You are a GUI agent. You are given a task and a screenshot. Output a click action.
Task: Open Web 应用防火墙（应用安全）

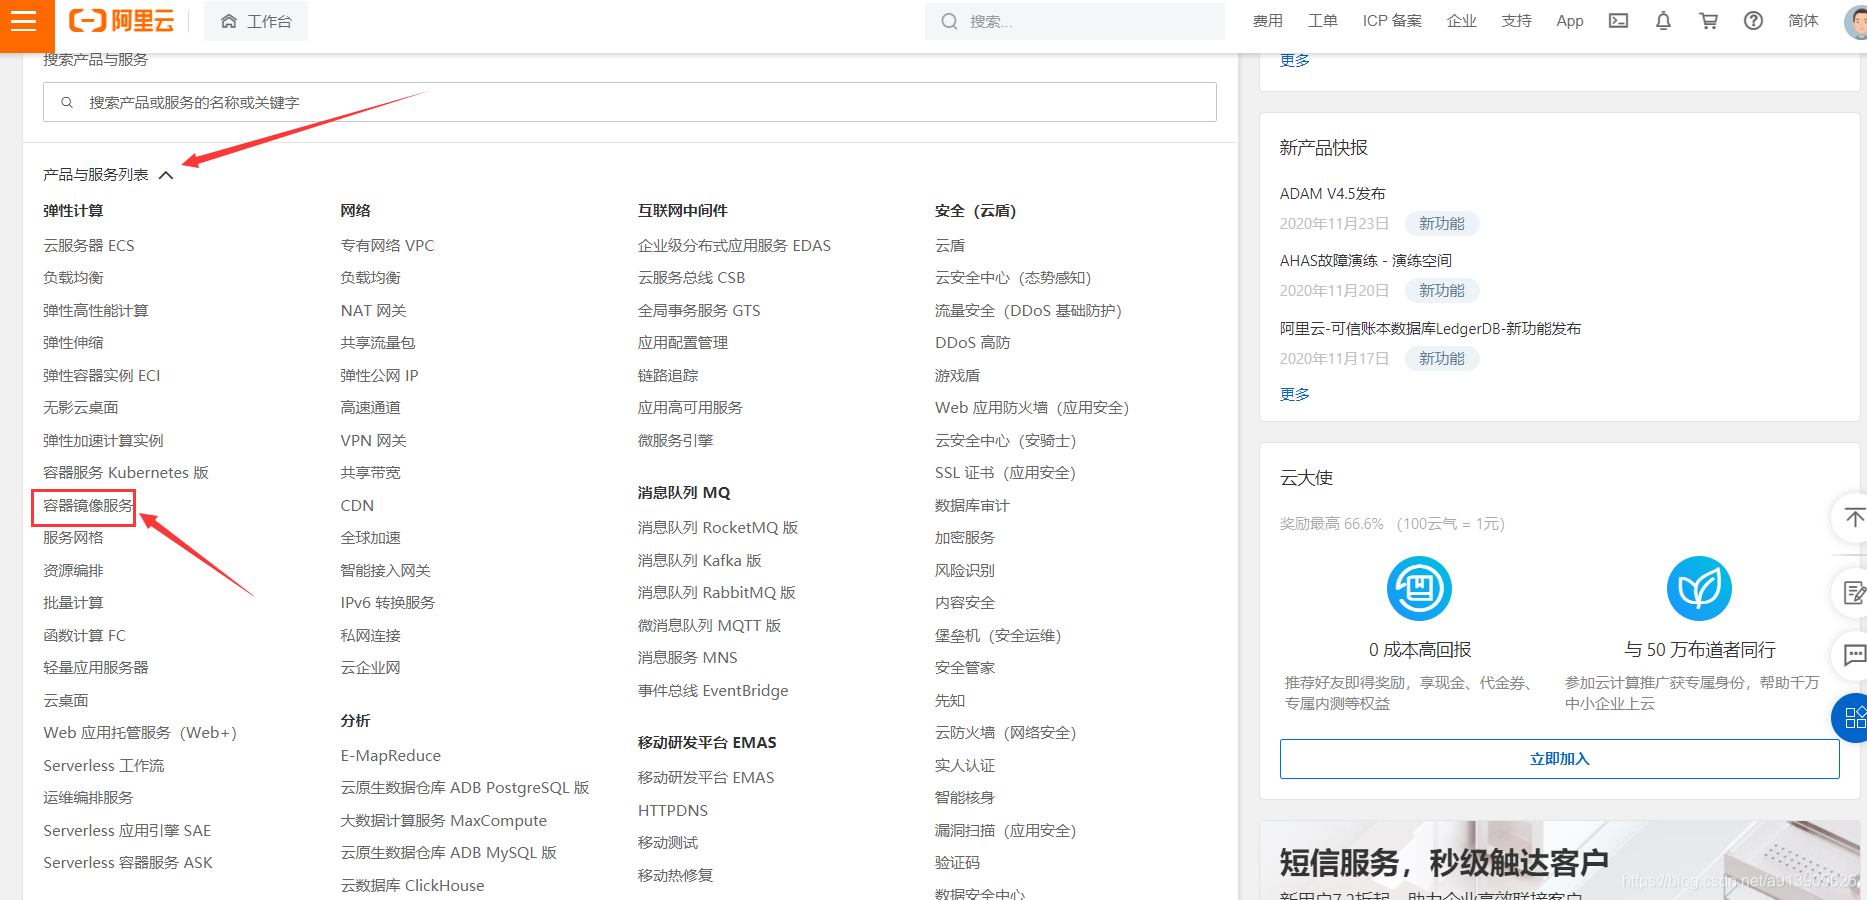coord(1032,407)
